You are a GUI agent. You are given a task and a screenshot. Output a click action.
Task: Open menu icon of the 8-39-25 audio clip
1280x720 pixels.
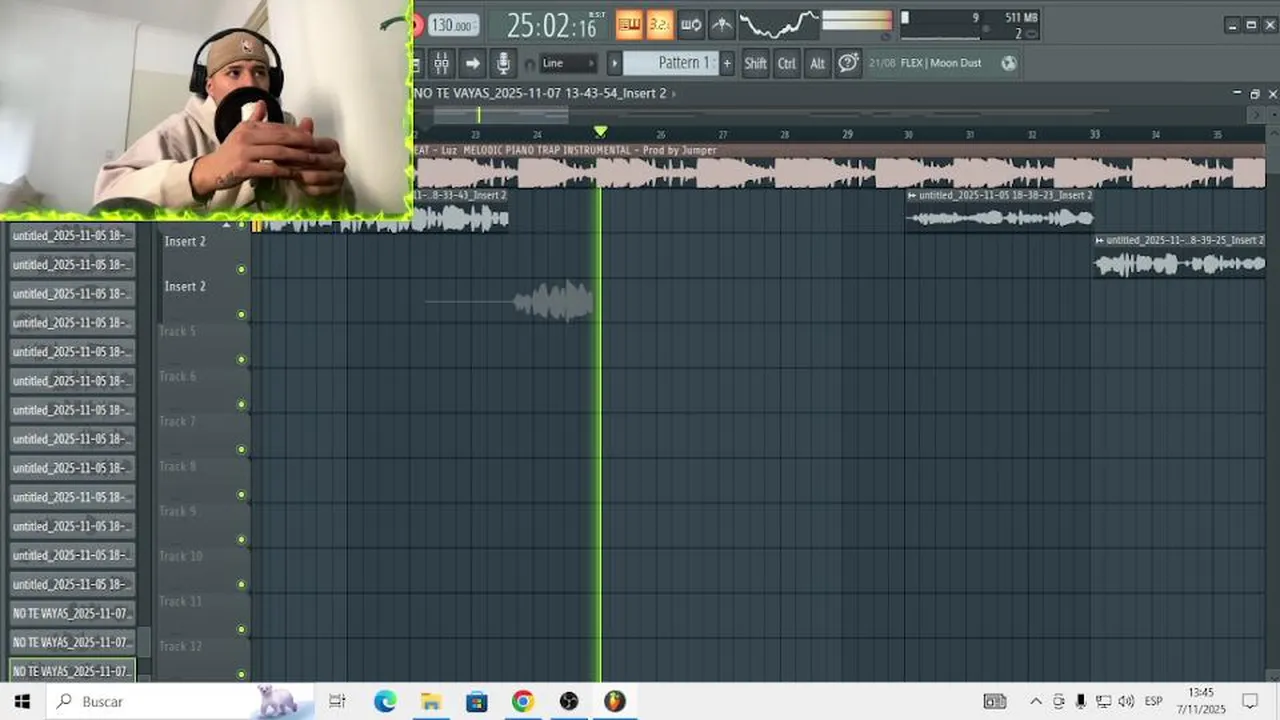point(1099,241)
